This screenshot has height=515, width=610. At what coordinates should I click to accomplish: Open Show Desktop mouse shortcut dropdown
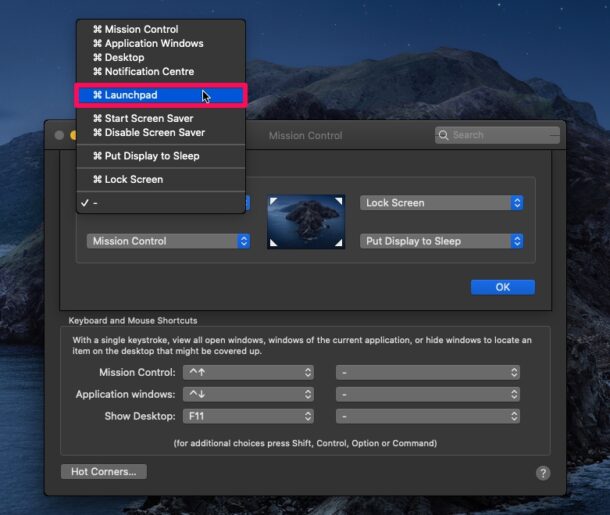click(x=428, y=416)
